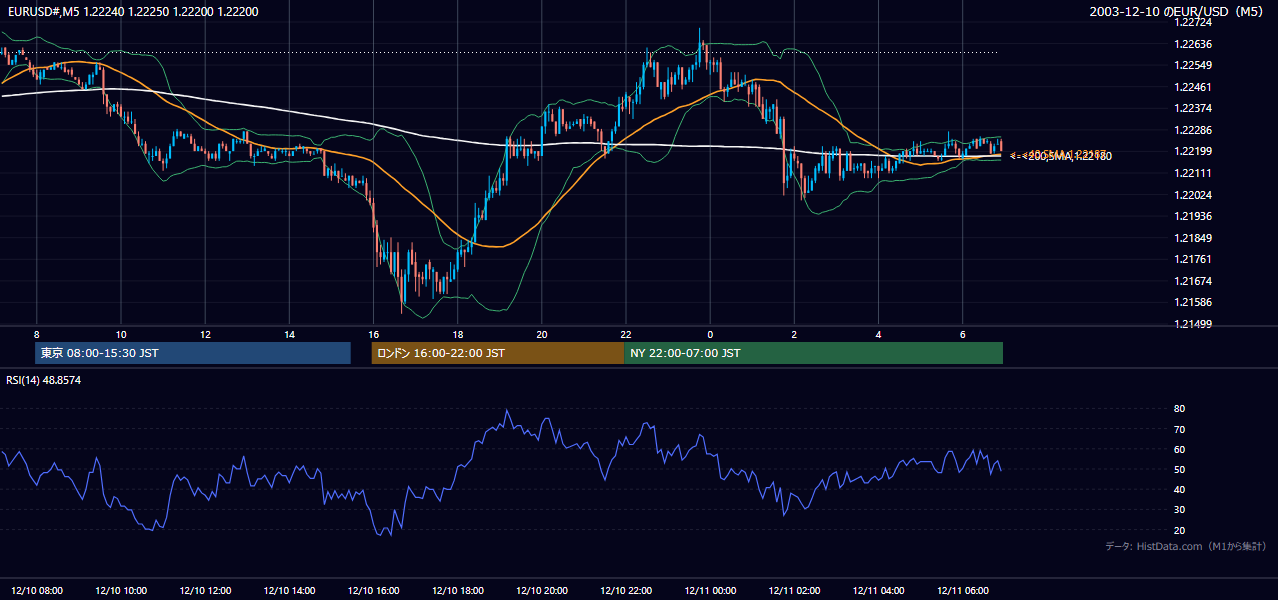Click hour tick 14 under the price chart
This screenshot has height=600, width=1278.
[x=289, y=334]
